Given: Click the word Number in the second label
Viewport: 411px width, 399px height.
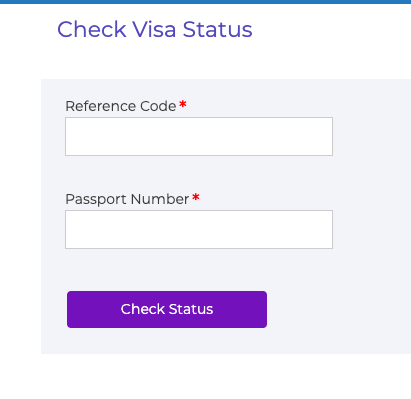Looking at the screenshot, I should click(160, 199).
